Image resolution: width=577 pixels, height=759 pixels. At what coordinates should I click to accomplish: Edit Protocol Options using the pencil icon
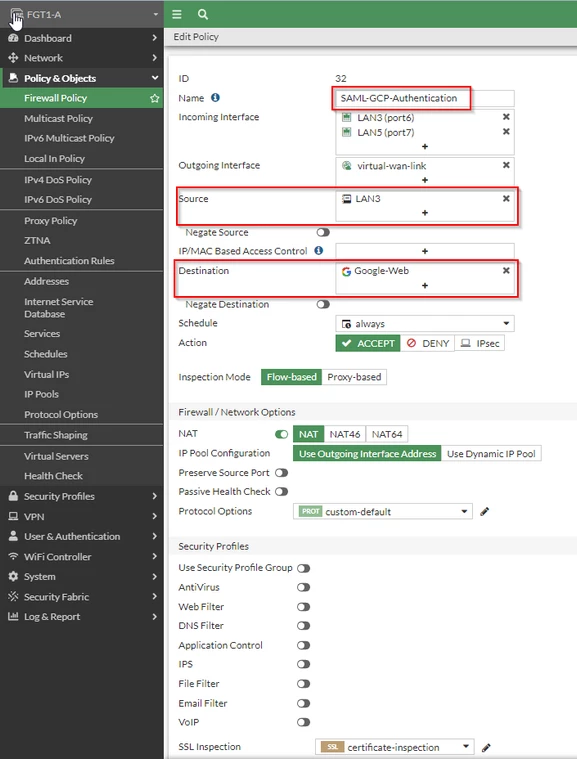coord(485,512)
